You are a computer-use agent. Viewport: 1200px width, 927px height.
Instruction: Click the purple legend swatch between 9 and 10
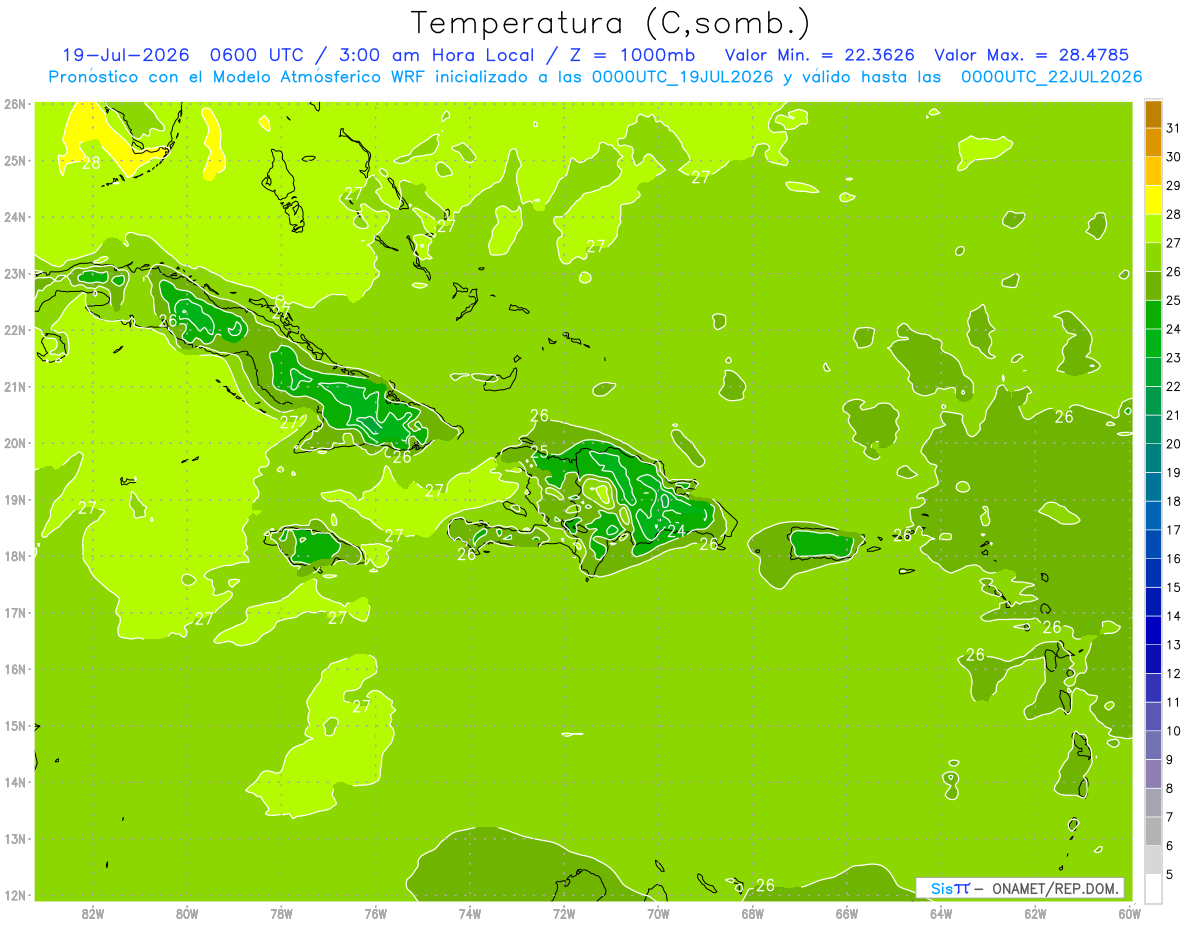[x=1153, y=746]
